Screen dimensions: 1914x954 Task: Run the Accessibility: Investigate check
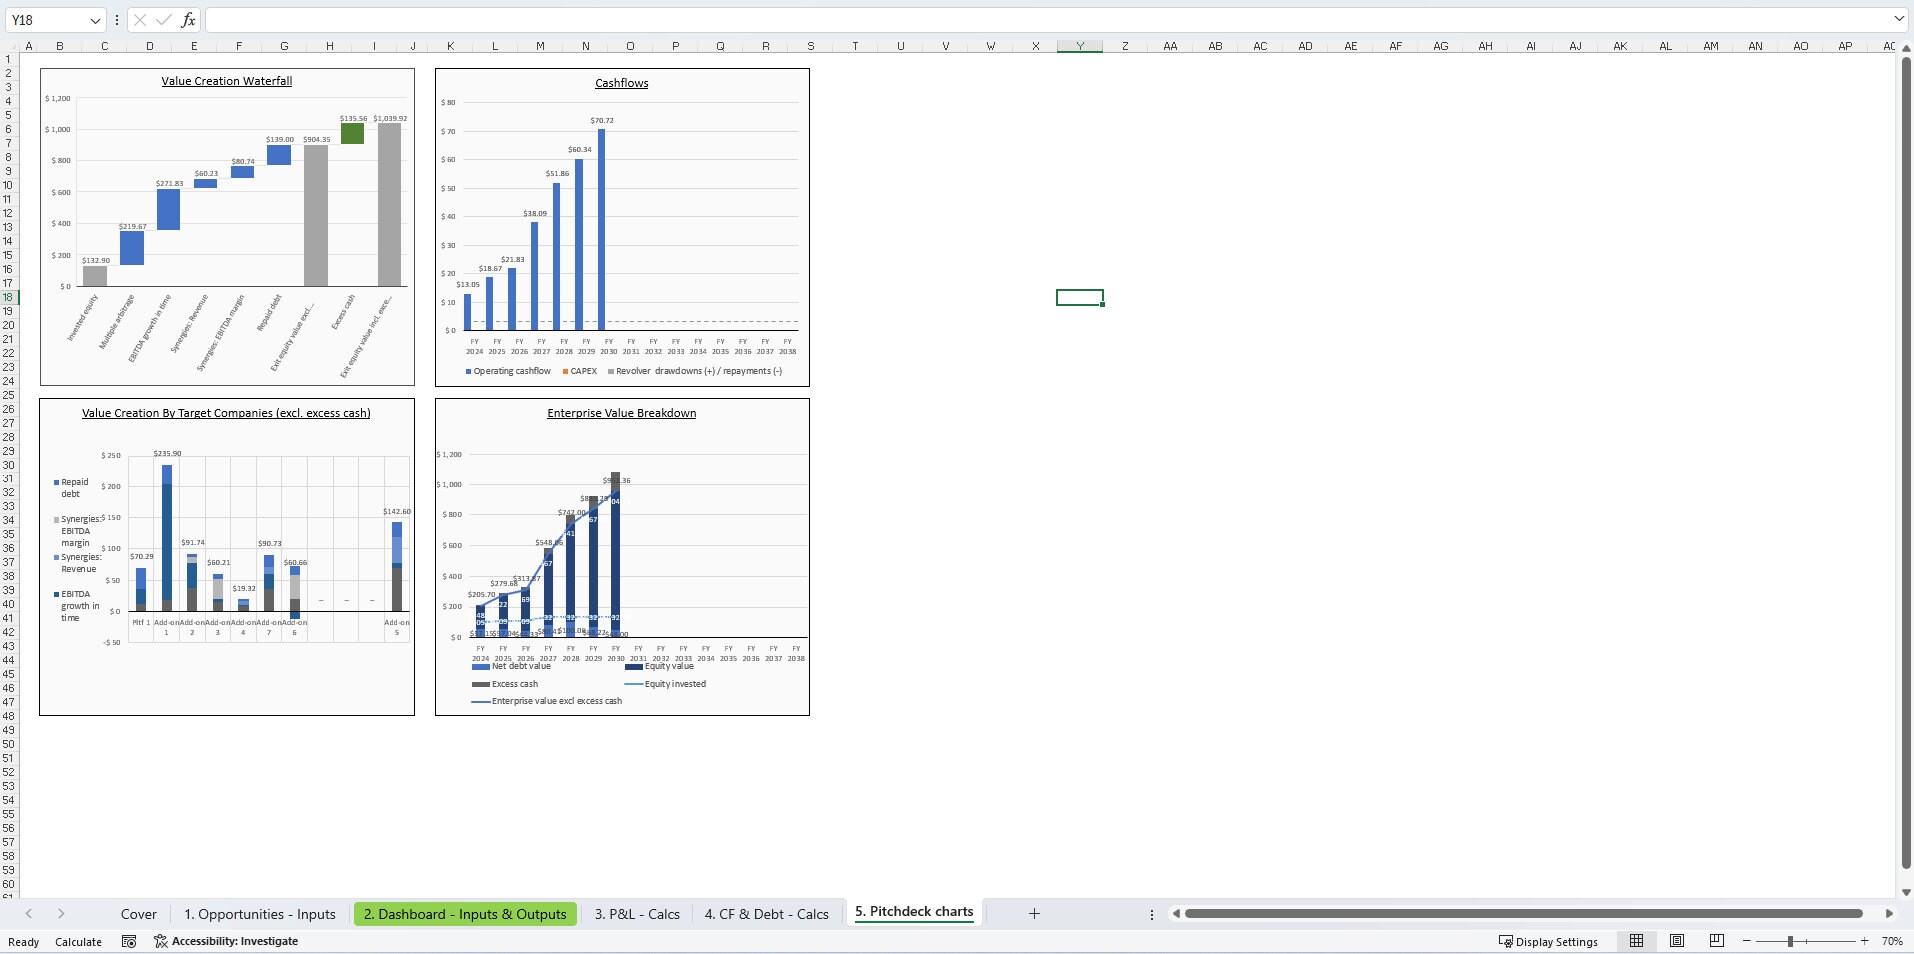[226, 941]
